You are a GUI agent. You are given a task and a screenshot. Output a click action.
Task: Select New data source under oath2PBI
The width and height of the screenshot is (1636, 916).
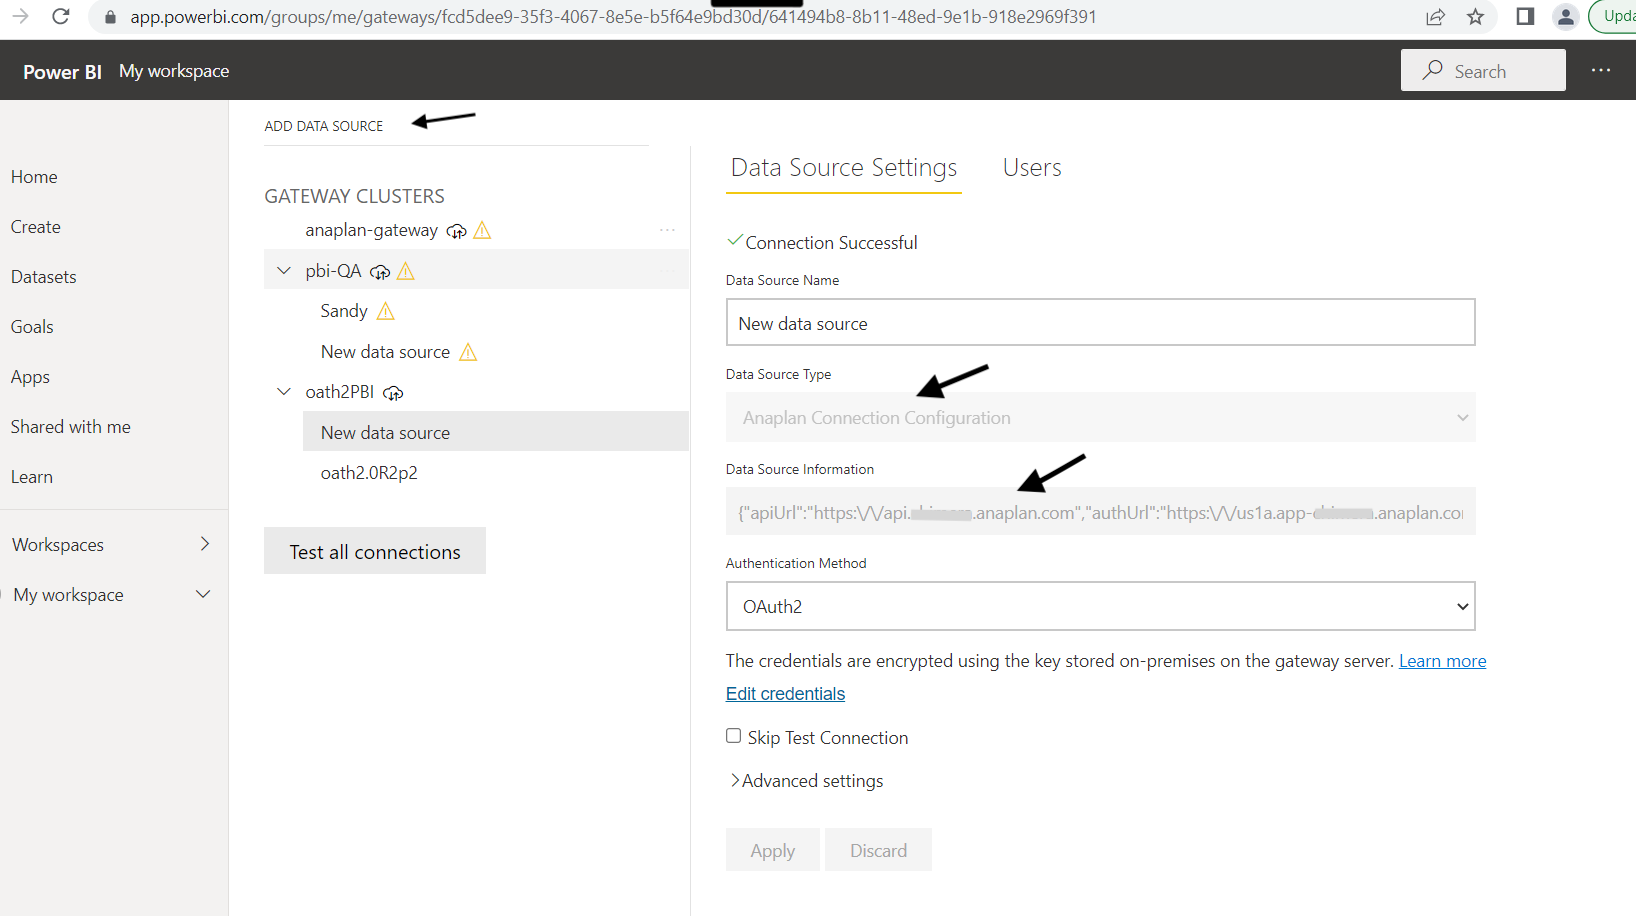[x=496, y=432]
